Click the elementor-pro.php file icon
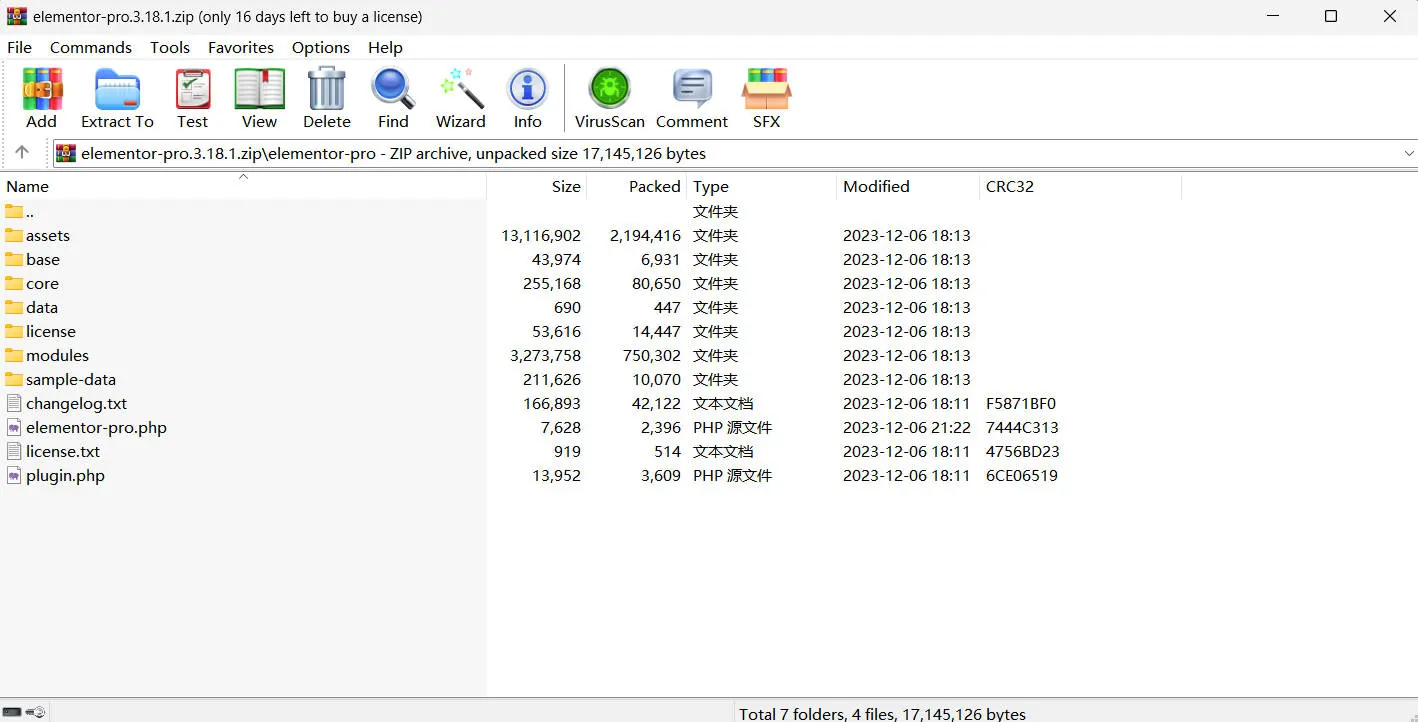This screenshot has height=722, width=1418. coord(14,428)
